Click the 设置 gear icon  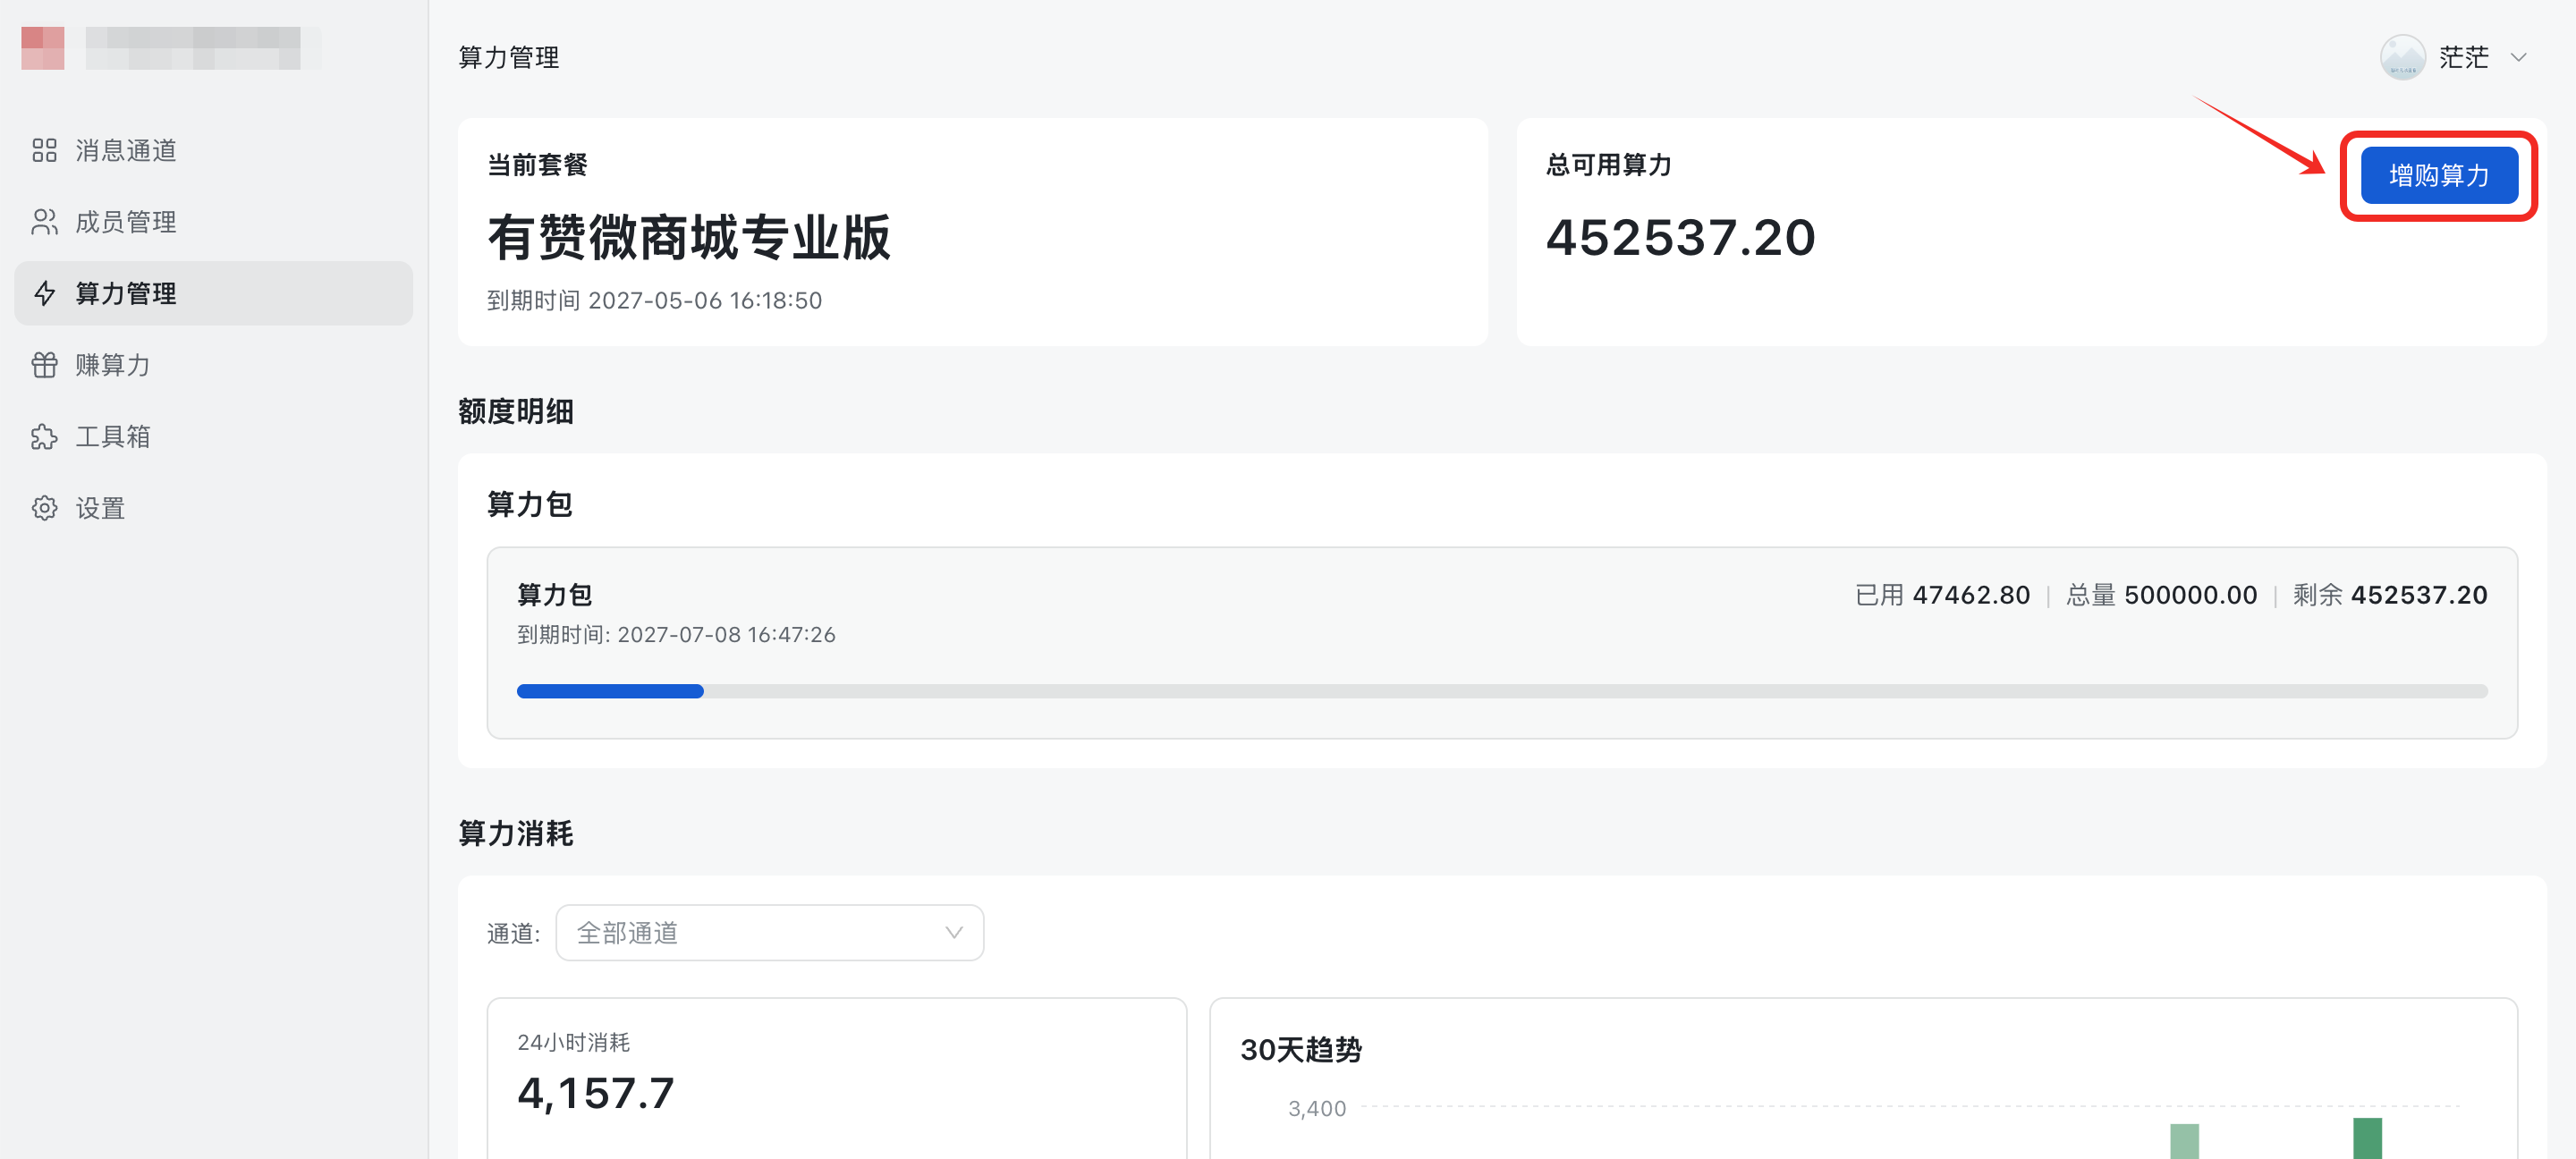[x=44, y=508]
